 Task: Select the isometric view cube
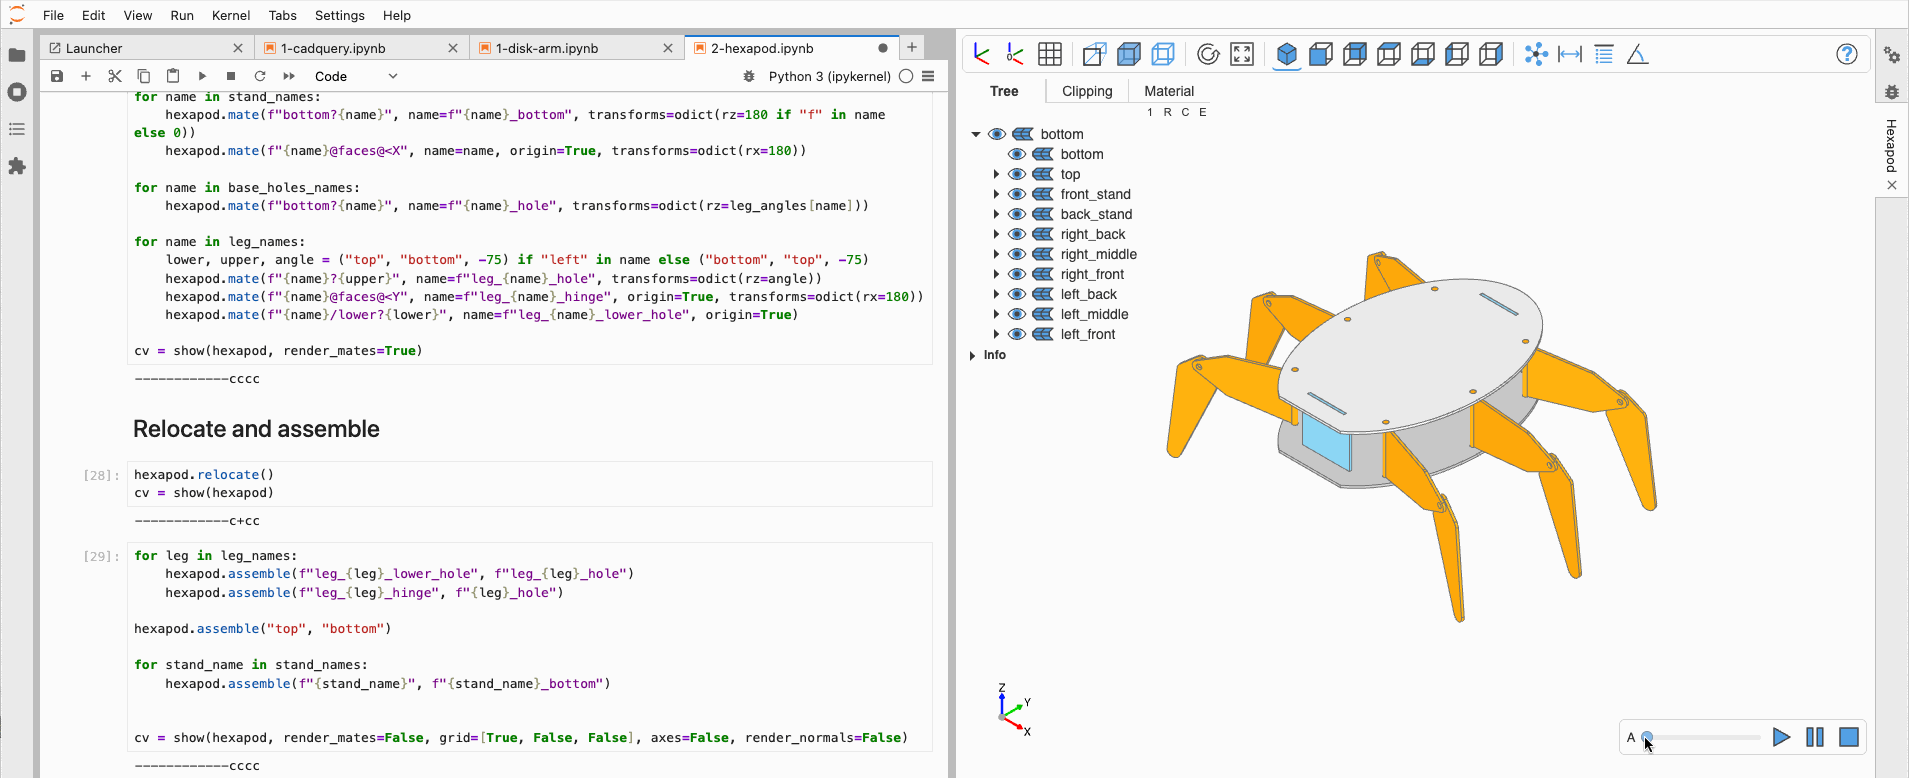(1287, 54)
